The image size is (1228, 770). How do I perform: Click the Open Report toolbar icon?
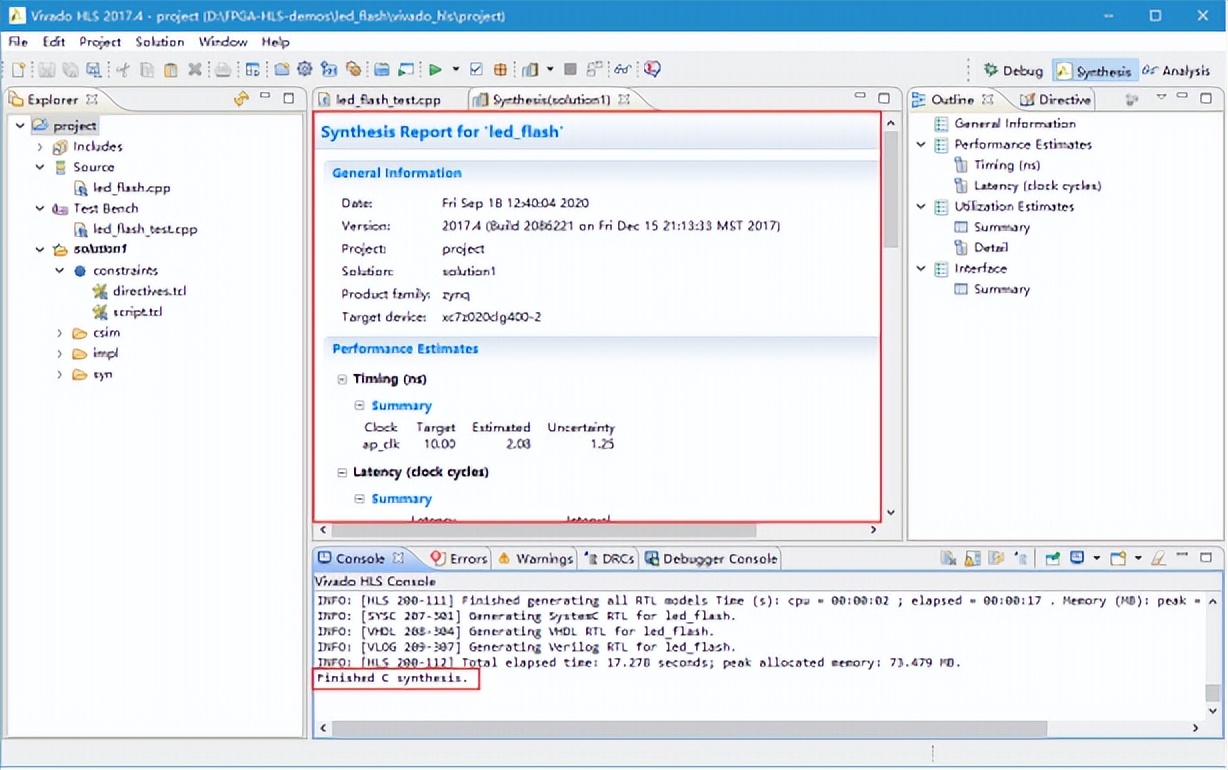click(530, 69)
